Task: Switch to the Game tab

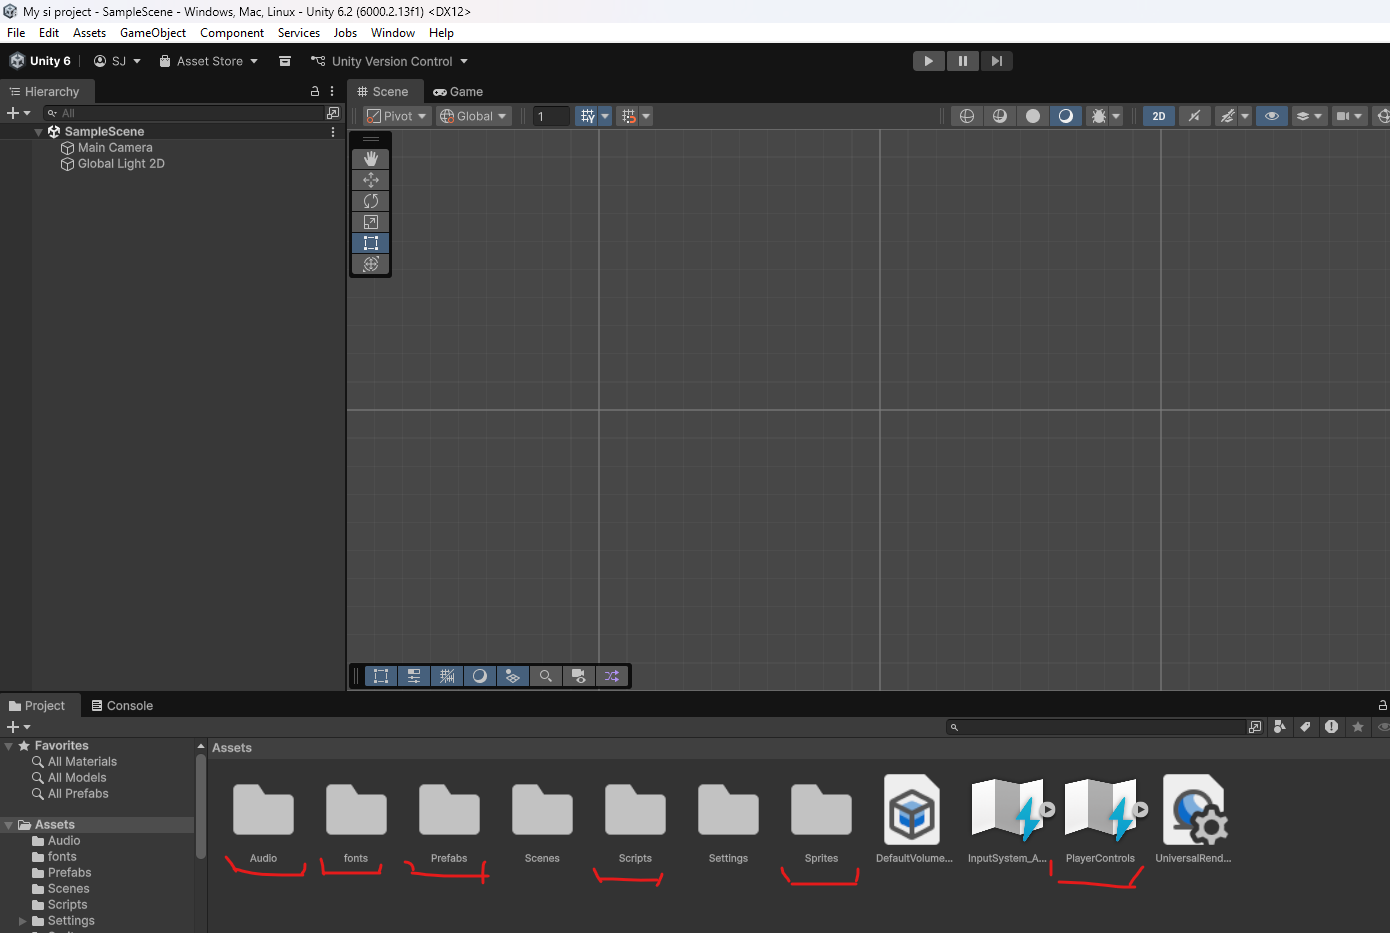Action: [x=459, y=91]
